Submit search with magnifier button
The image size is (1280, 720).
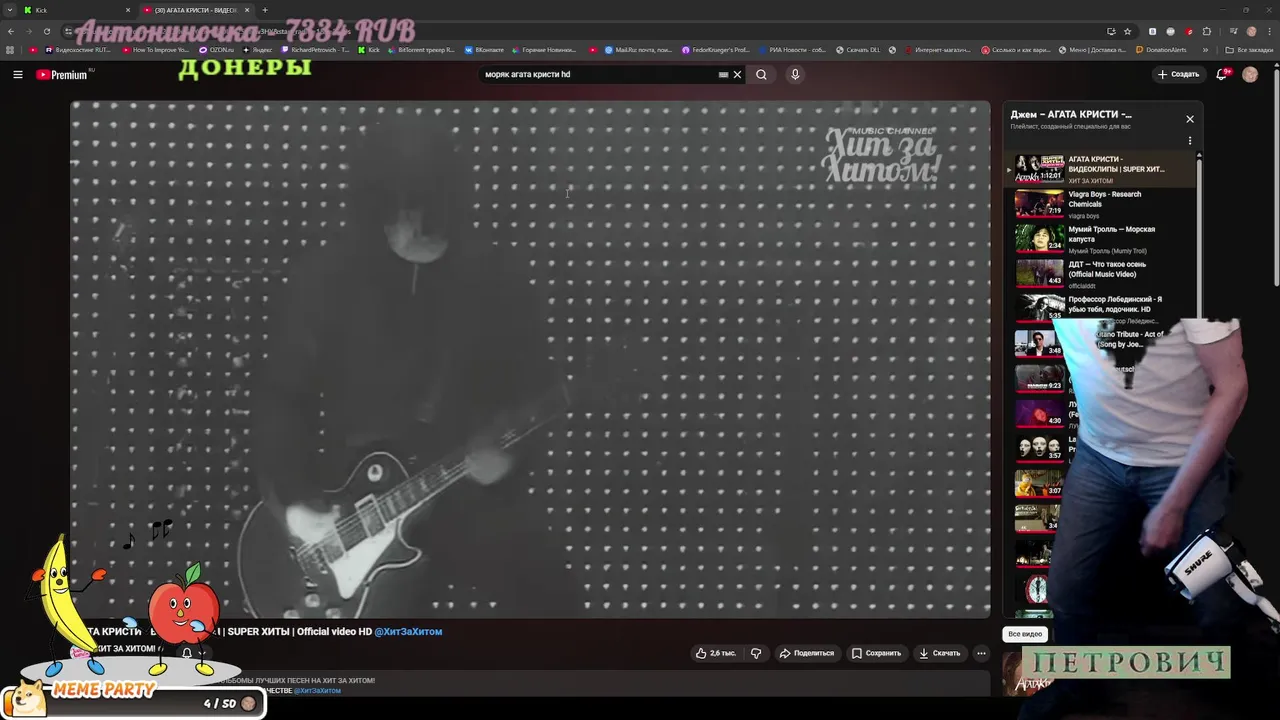click(x=761, y=74)
